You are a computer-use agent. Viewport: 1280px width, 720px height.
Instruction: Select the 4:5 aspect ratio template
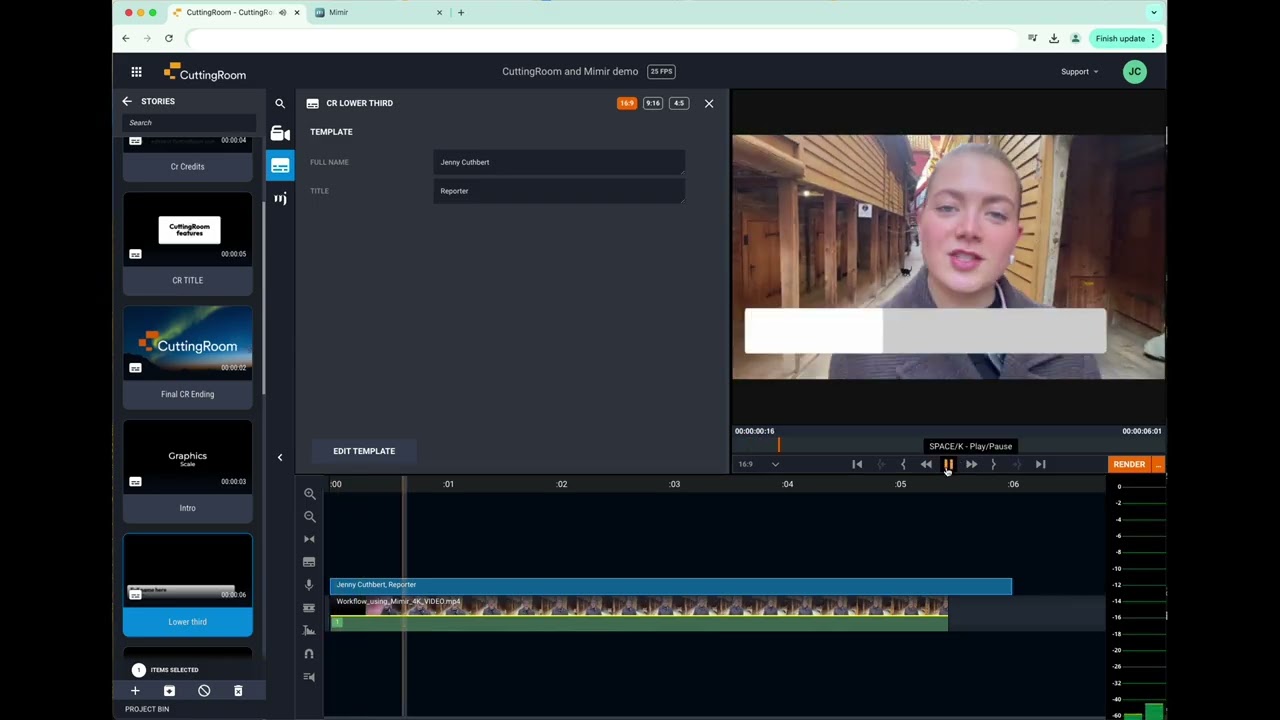pyautogui.click(x=679, y=103)
